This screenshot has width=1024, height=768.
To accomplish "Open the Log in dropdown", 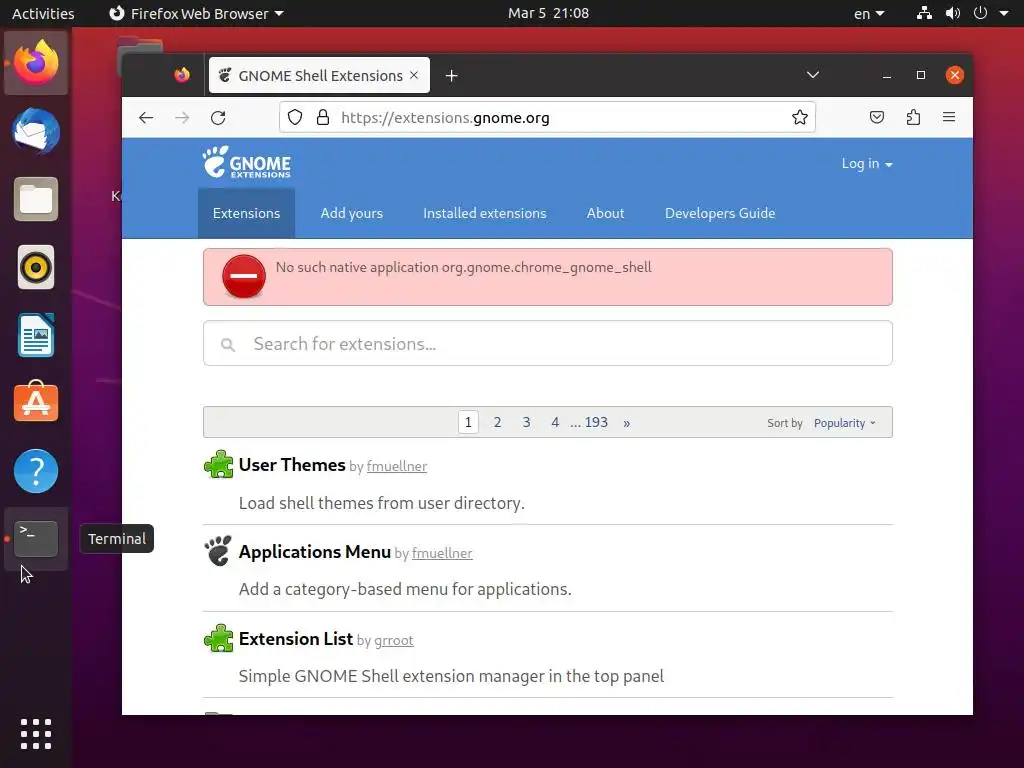I will [867, 164].
